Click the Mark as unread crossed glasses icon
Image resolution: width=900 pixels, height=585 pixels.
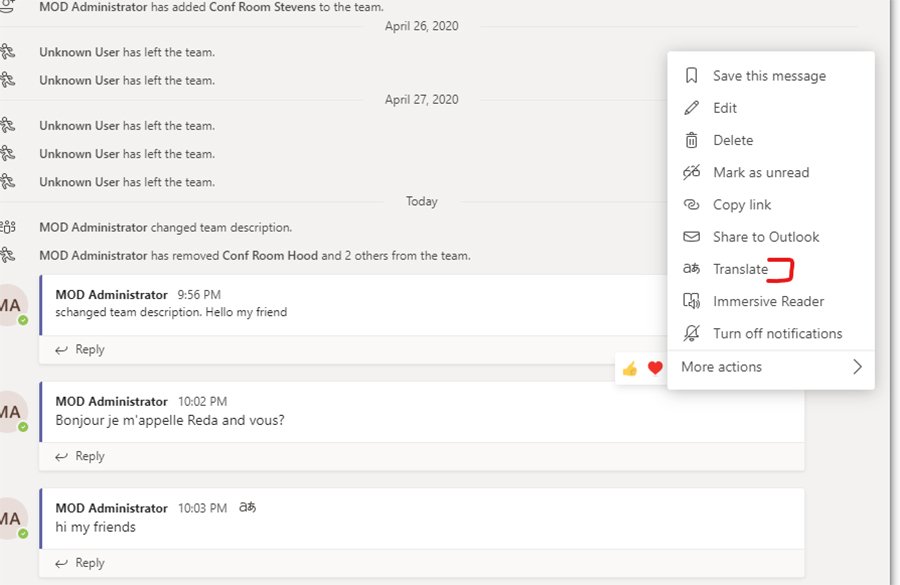pyautogui.click(x=692, y=172)
